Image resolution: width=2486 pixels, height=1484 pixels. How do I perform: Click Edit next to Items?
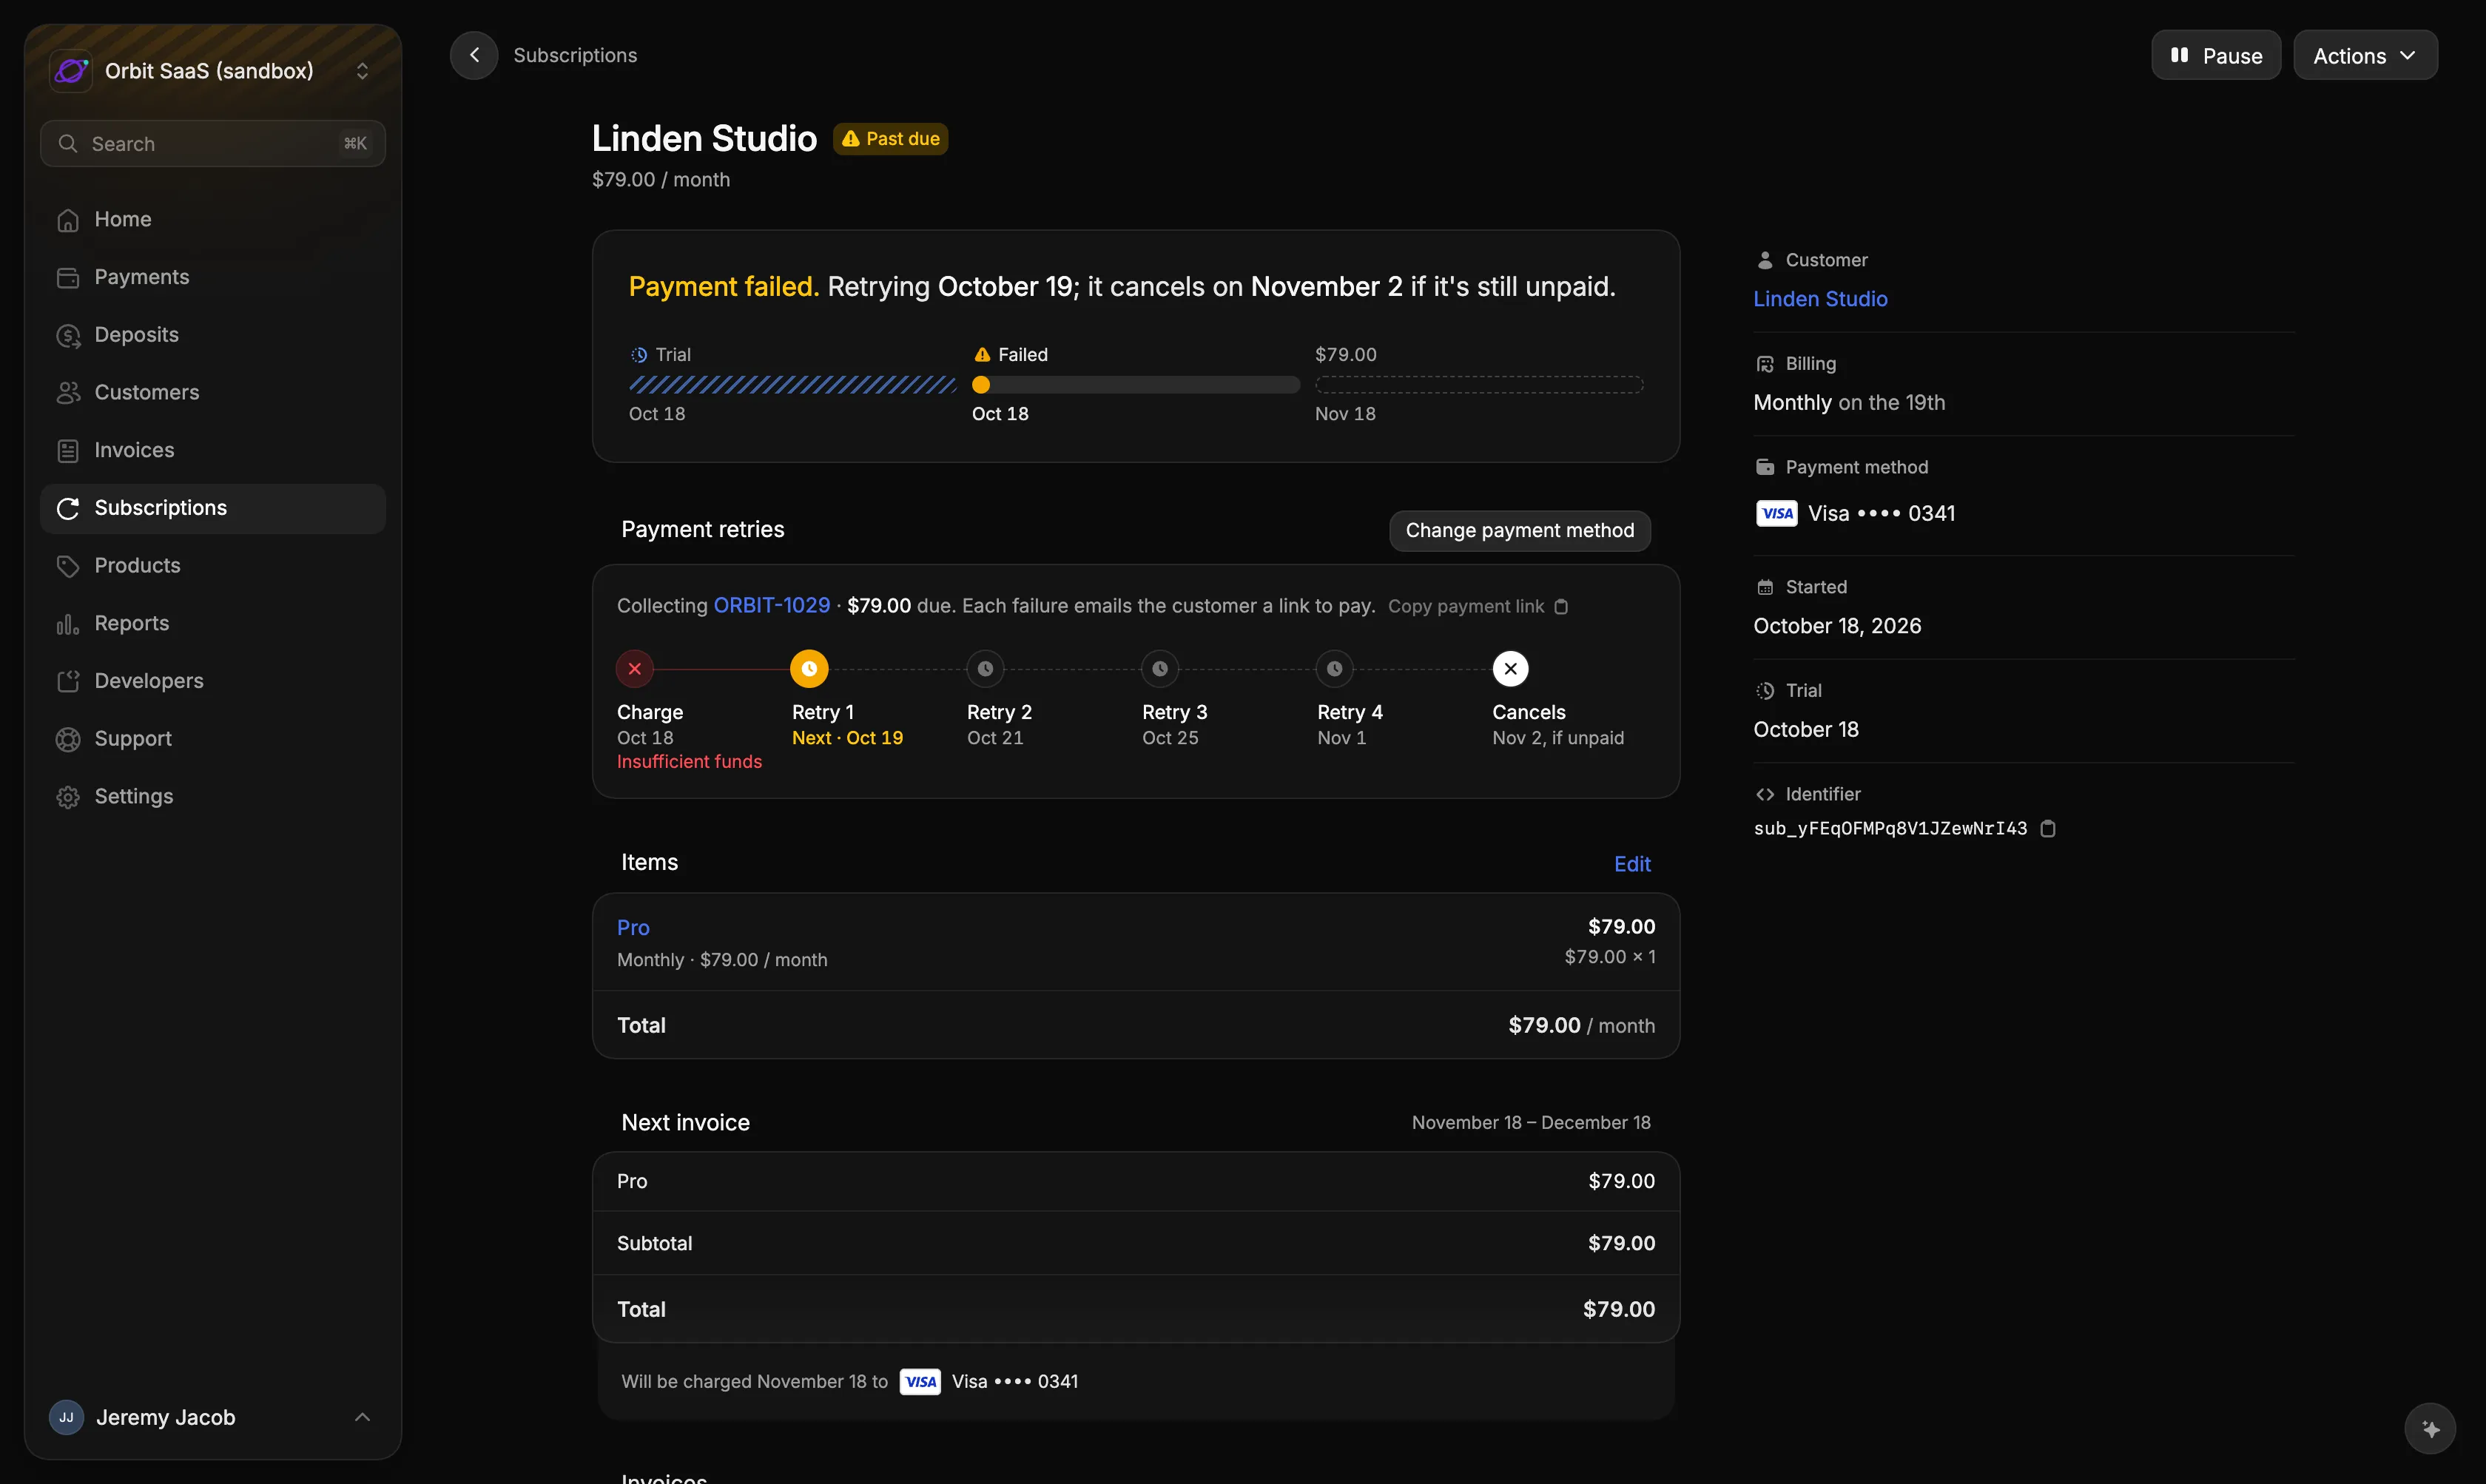pos(1632,864)
